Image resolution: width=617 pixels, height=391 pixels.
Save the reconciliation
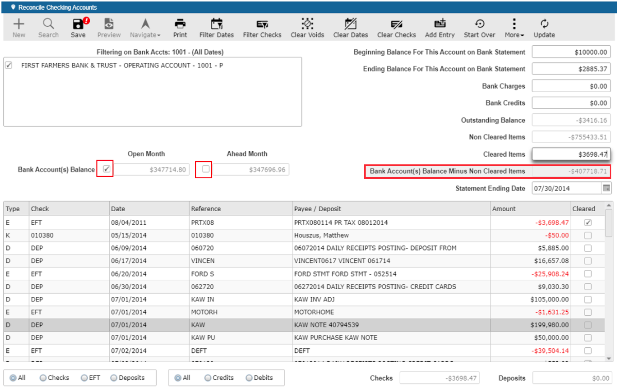78,28
